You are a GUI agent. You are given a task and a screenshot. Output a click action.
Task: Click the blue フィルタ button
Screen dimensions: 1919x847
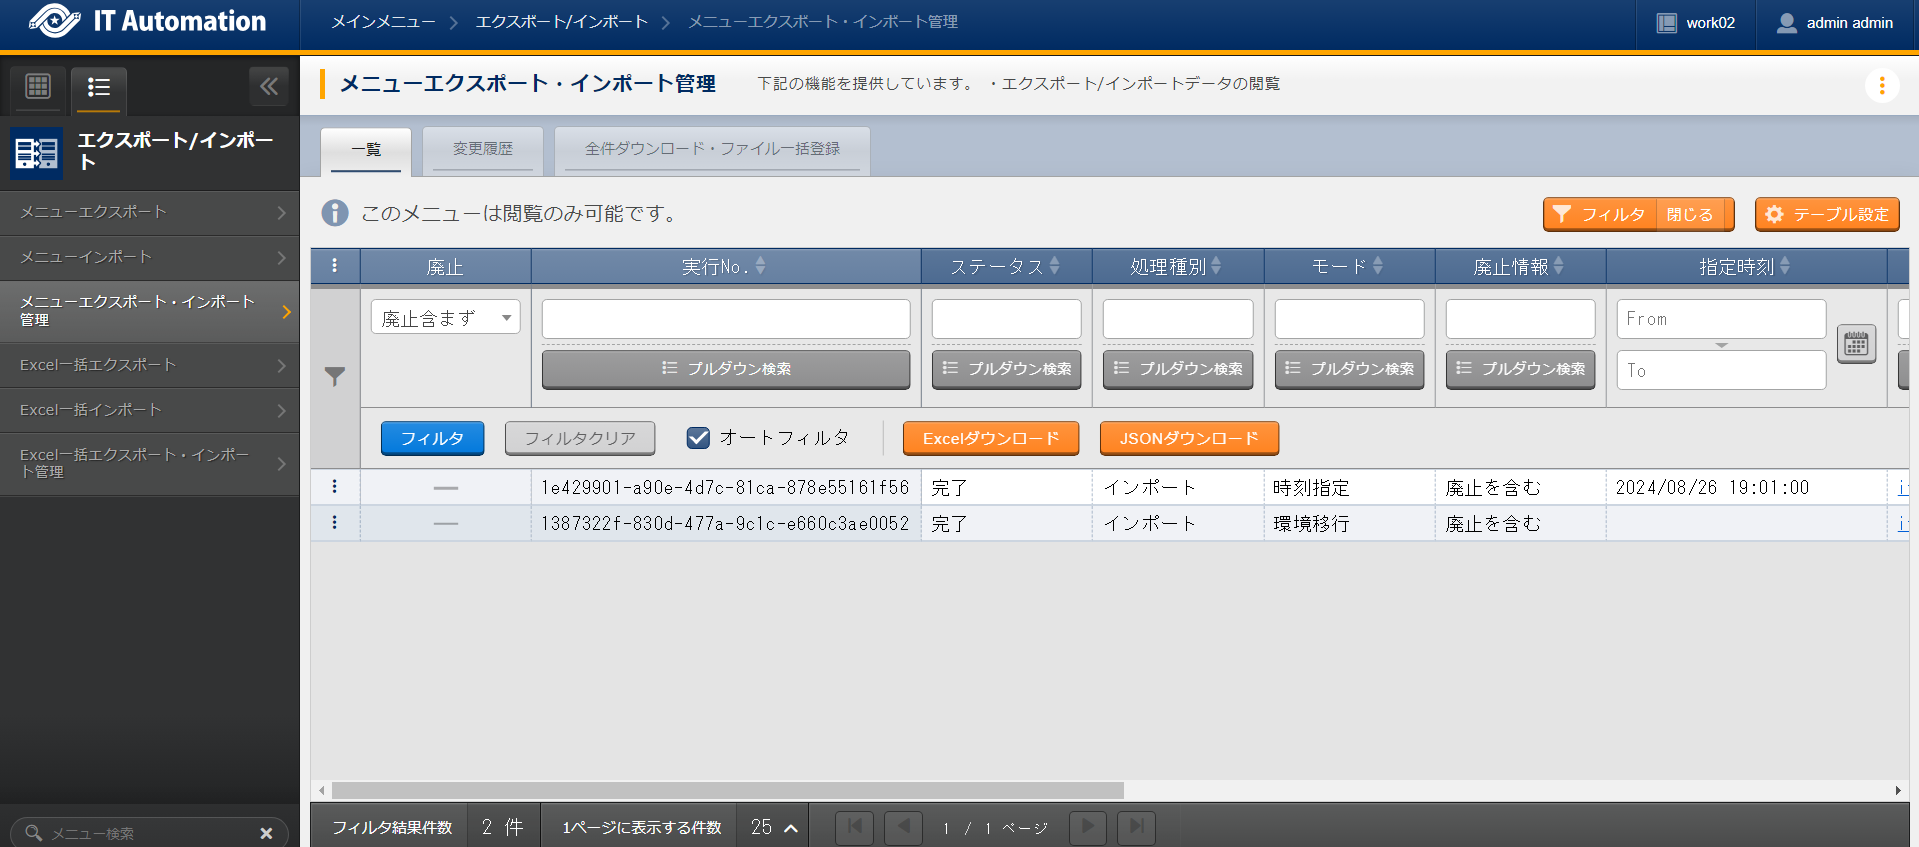[x=432, y=439]
